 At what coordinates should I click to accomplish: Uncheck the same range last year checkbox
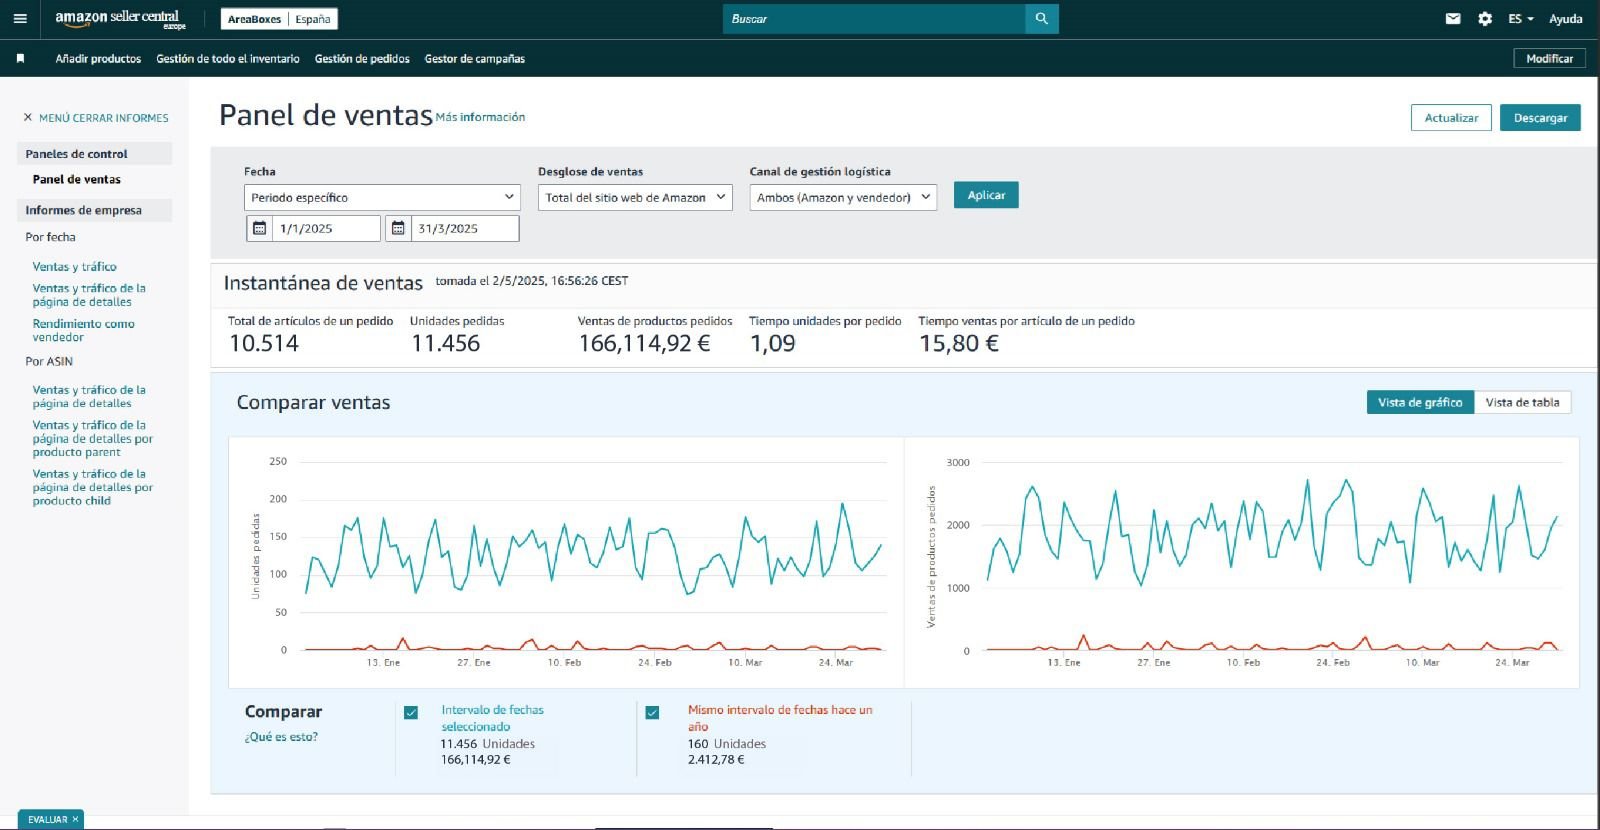[652, 713]
